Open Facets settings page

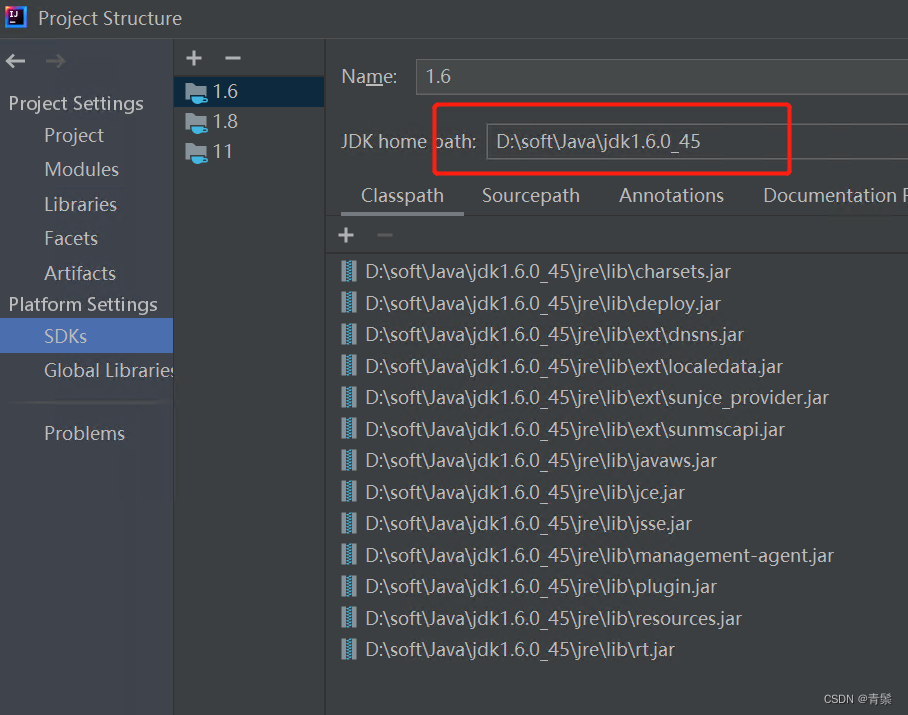[x=71, y=239]
